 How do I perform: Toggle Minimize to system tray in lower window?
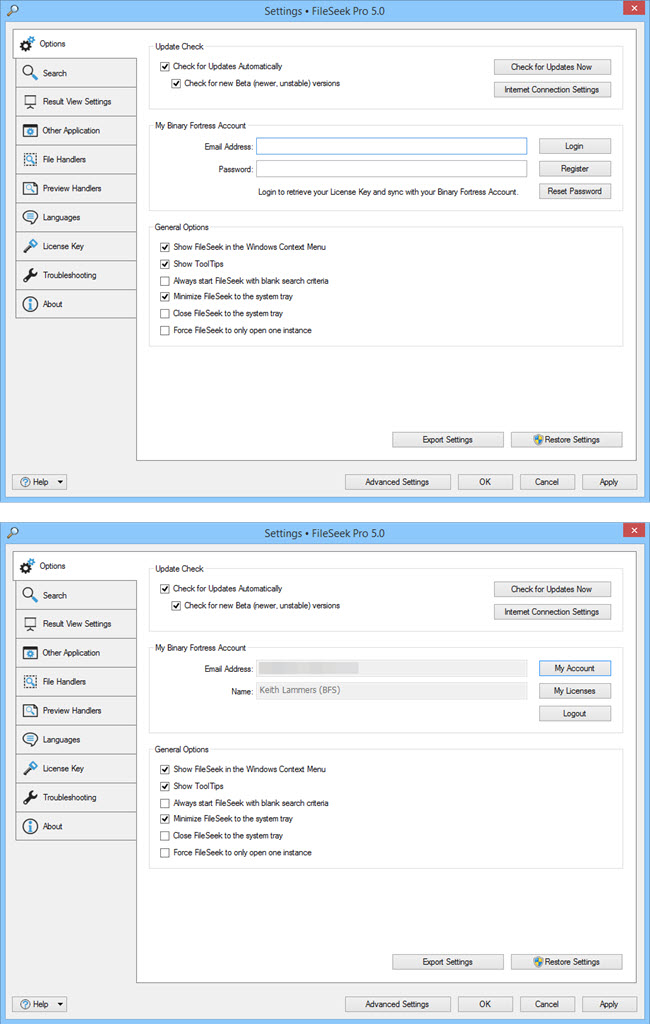[165, 819]
